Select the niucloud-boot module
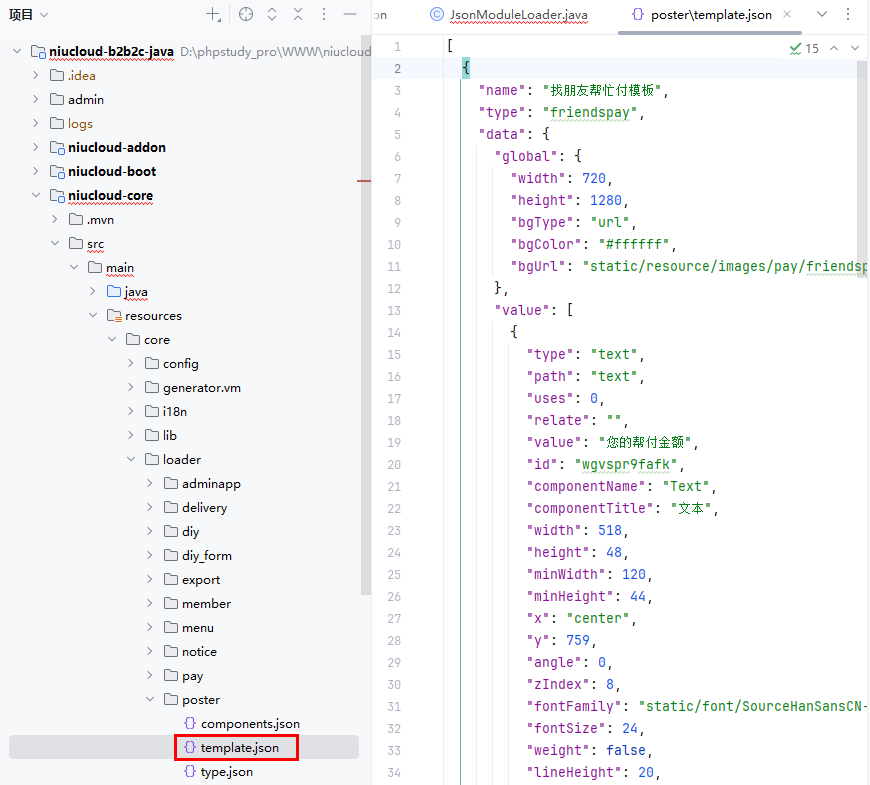 coord(111,172)
